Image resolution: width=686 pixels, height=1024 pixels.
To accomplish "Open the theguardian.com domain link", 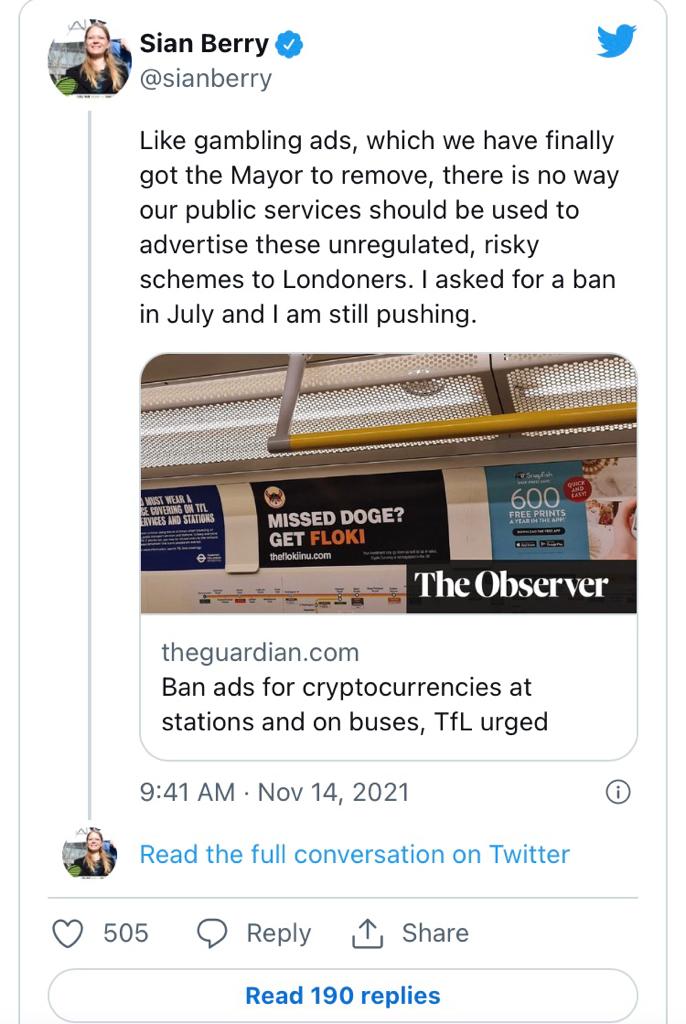I will coord(259,653).
